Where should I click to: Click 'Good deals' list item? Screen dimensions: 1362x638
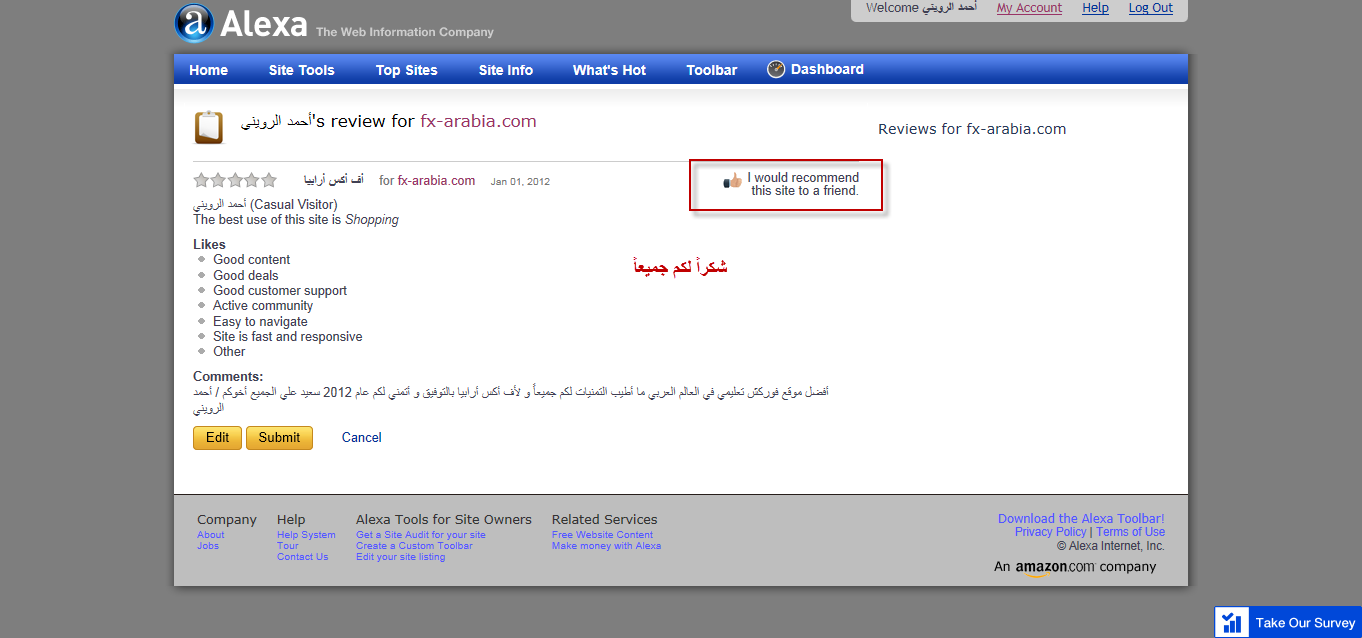click(246, 275)
